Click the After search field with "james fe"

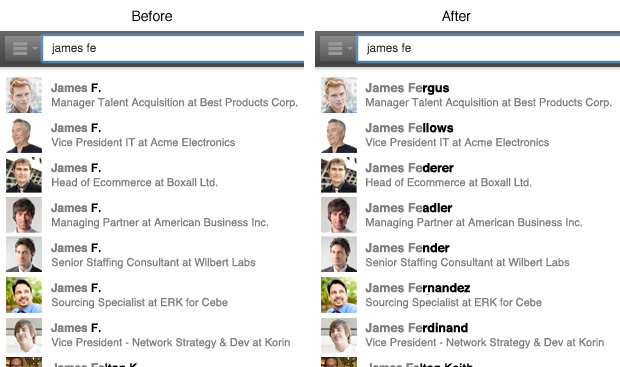pyautogui.click(x=489, y=48)
